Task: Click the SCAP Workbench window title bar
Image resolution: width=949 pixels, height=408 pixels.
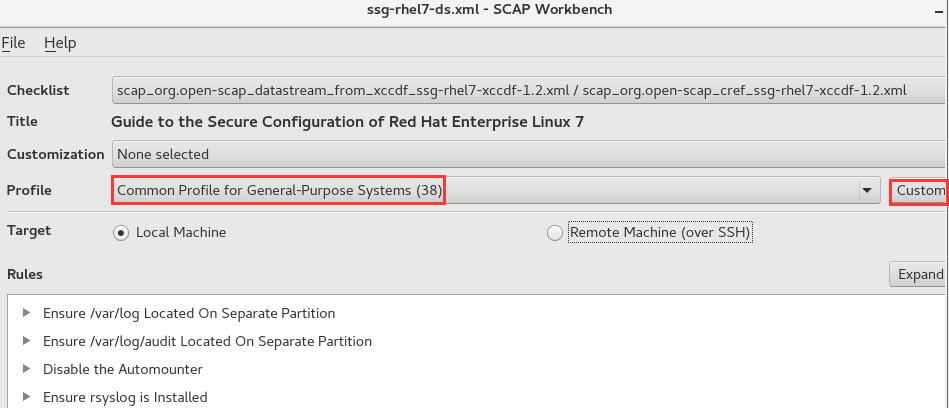Action: (474, 10)
